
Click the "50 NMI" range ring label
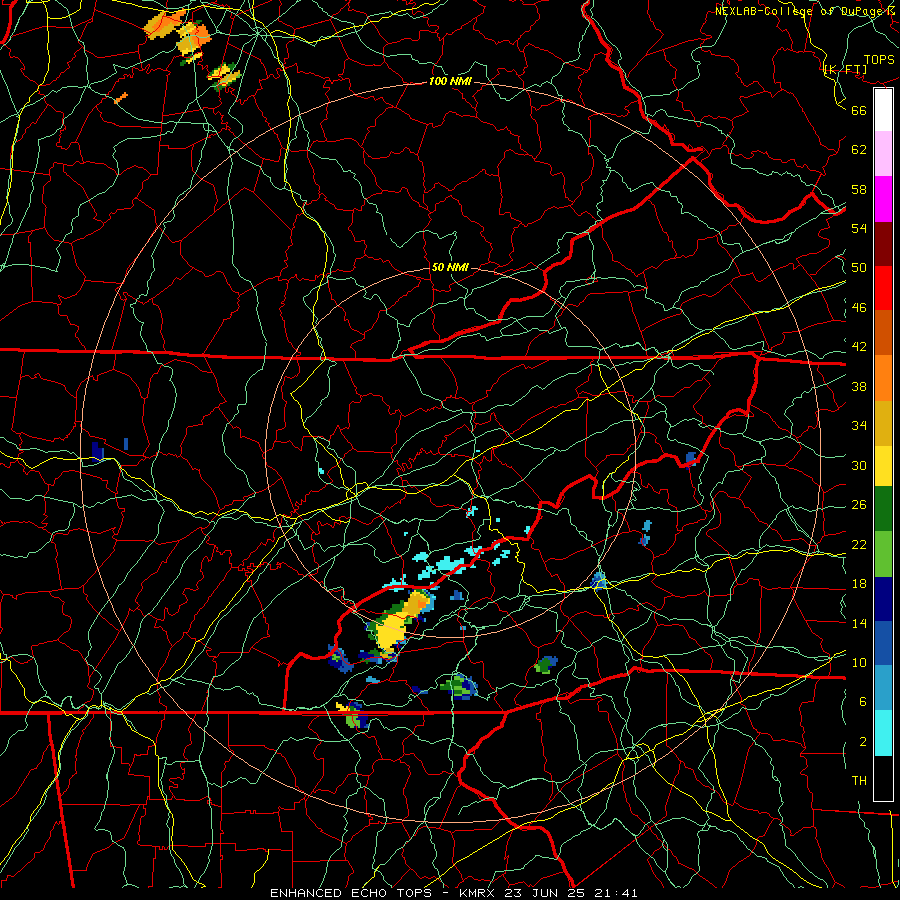pyautogui.click(x=450, y=267)
